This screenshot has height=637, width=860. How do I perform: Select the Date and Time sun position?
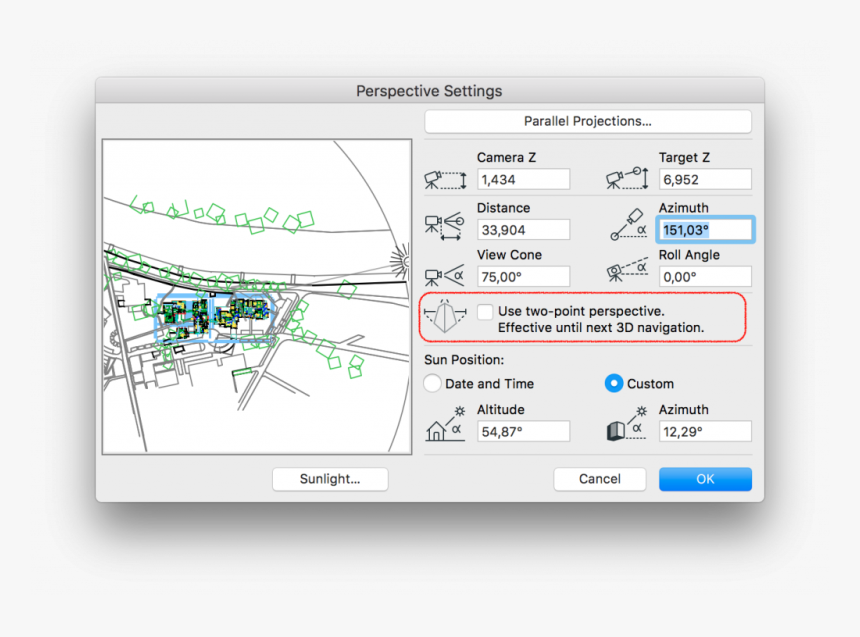coord(432,383)
